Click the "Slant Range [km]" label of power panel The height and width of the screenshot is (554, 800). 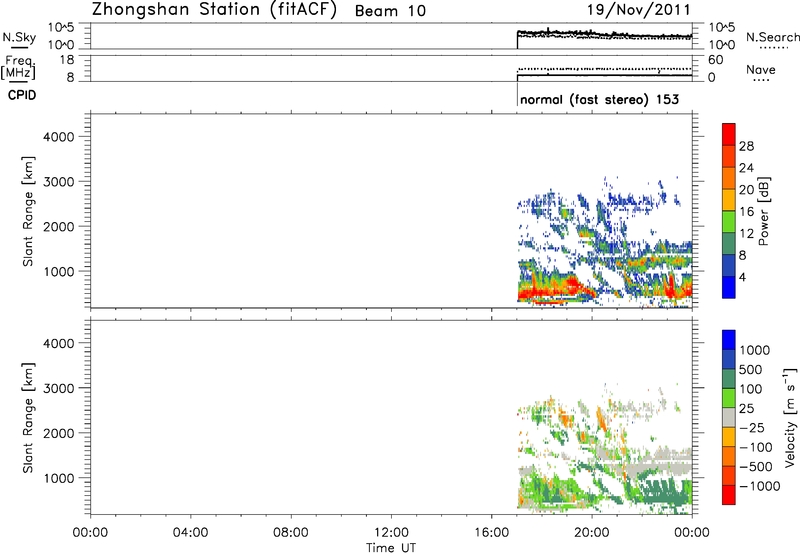pos(28,211)
